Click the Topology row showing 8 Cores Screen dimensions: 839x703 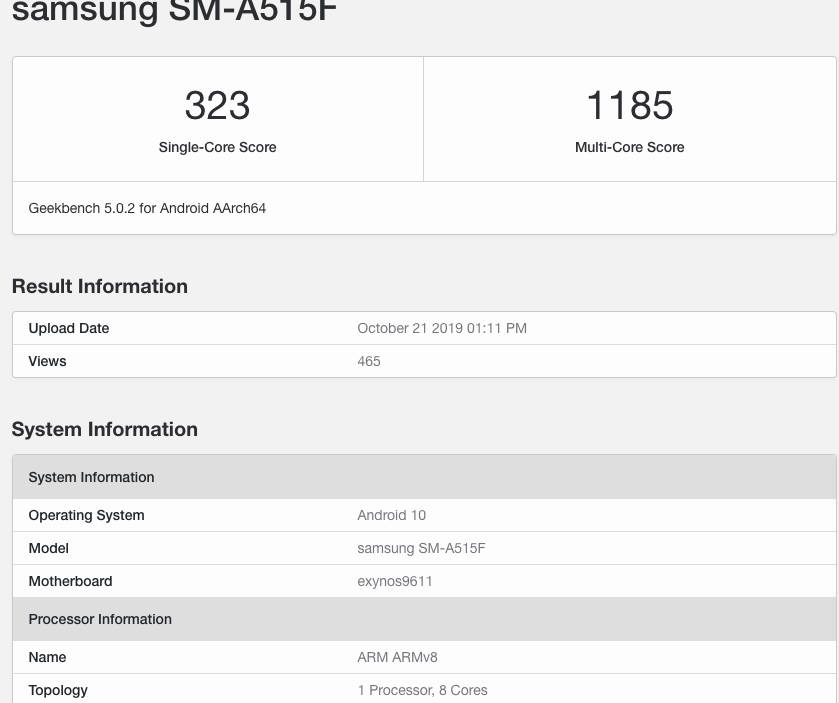(423, 690)
